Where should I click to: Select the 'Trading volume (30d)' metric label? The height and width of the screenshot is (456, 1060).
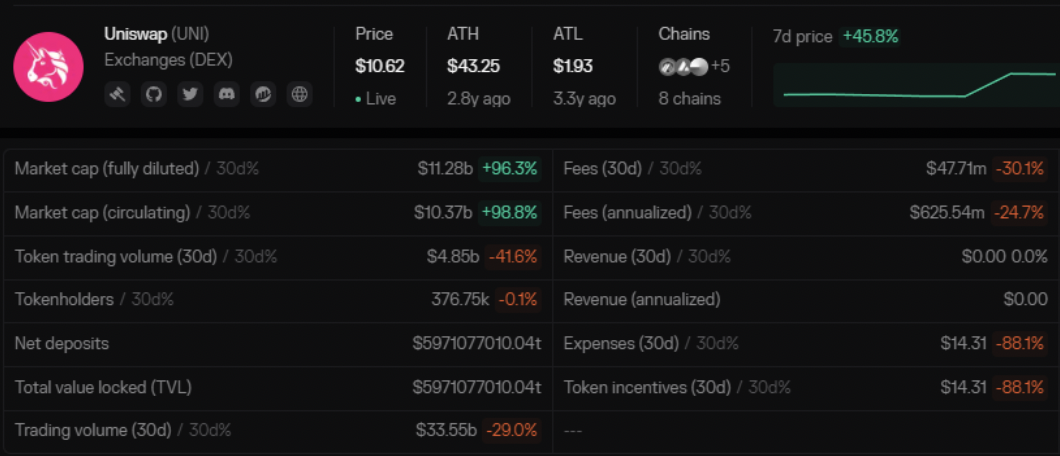pos(93,430)
